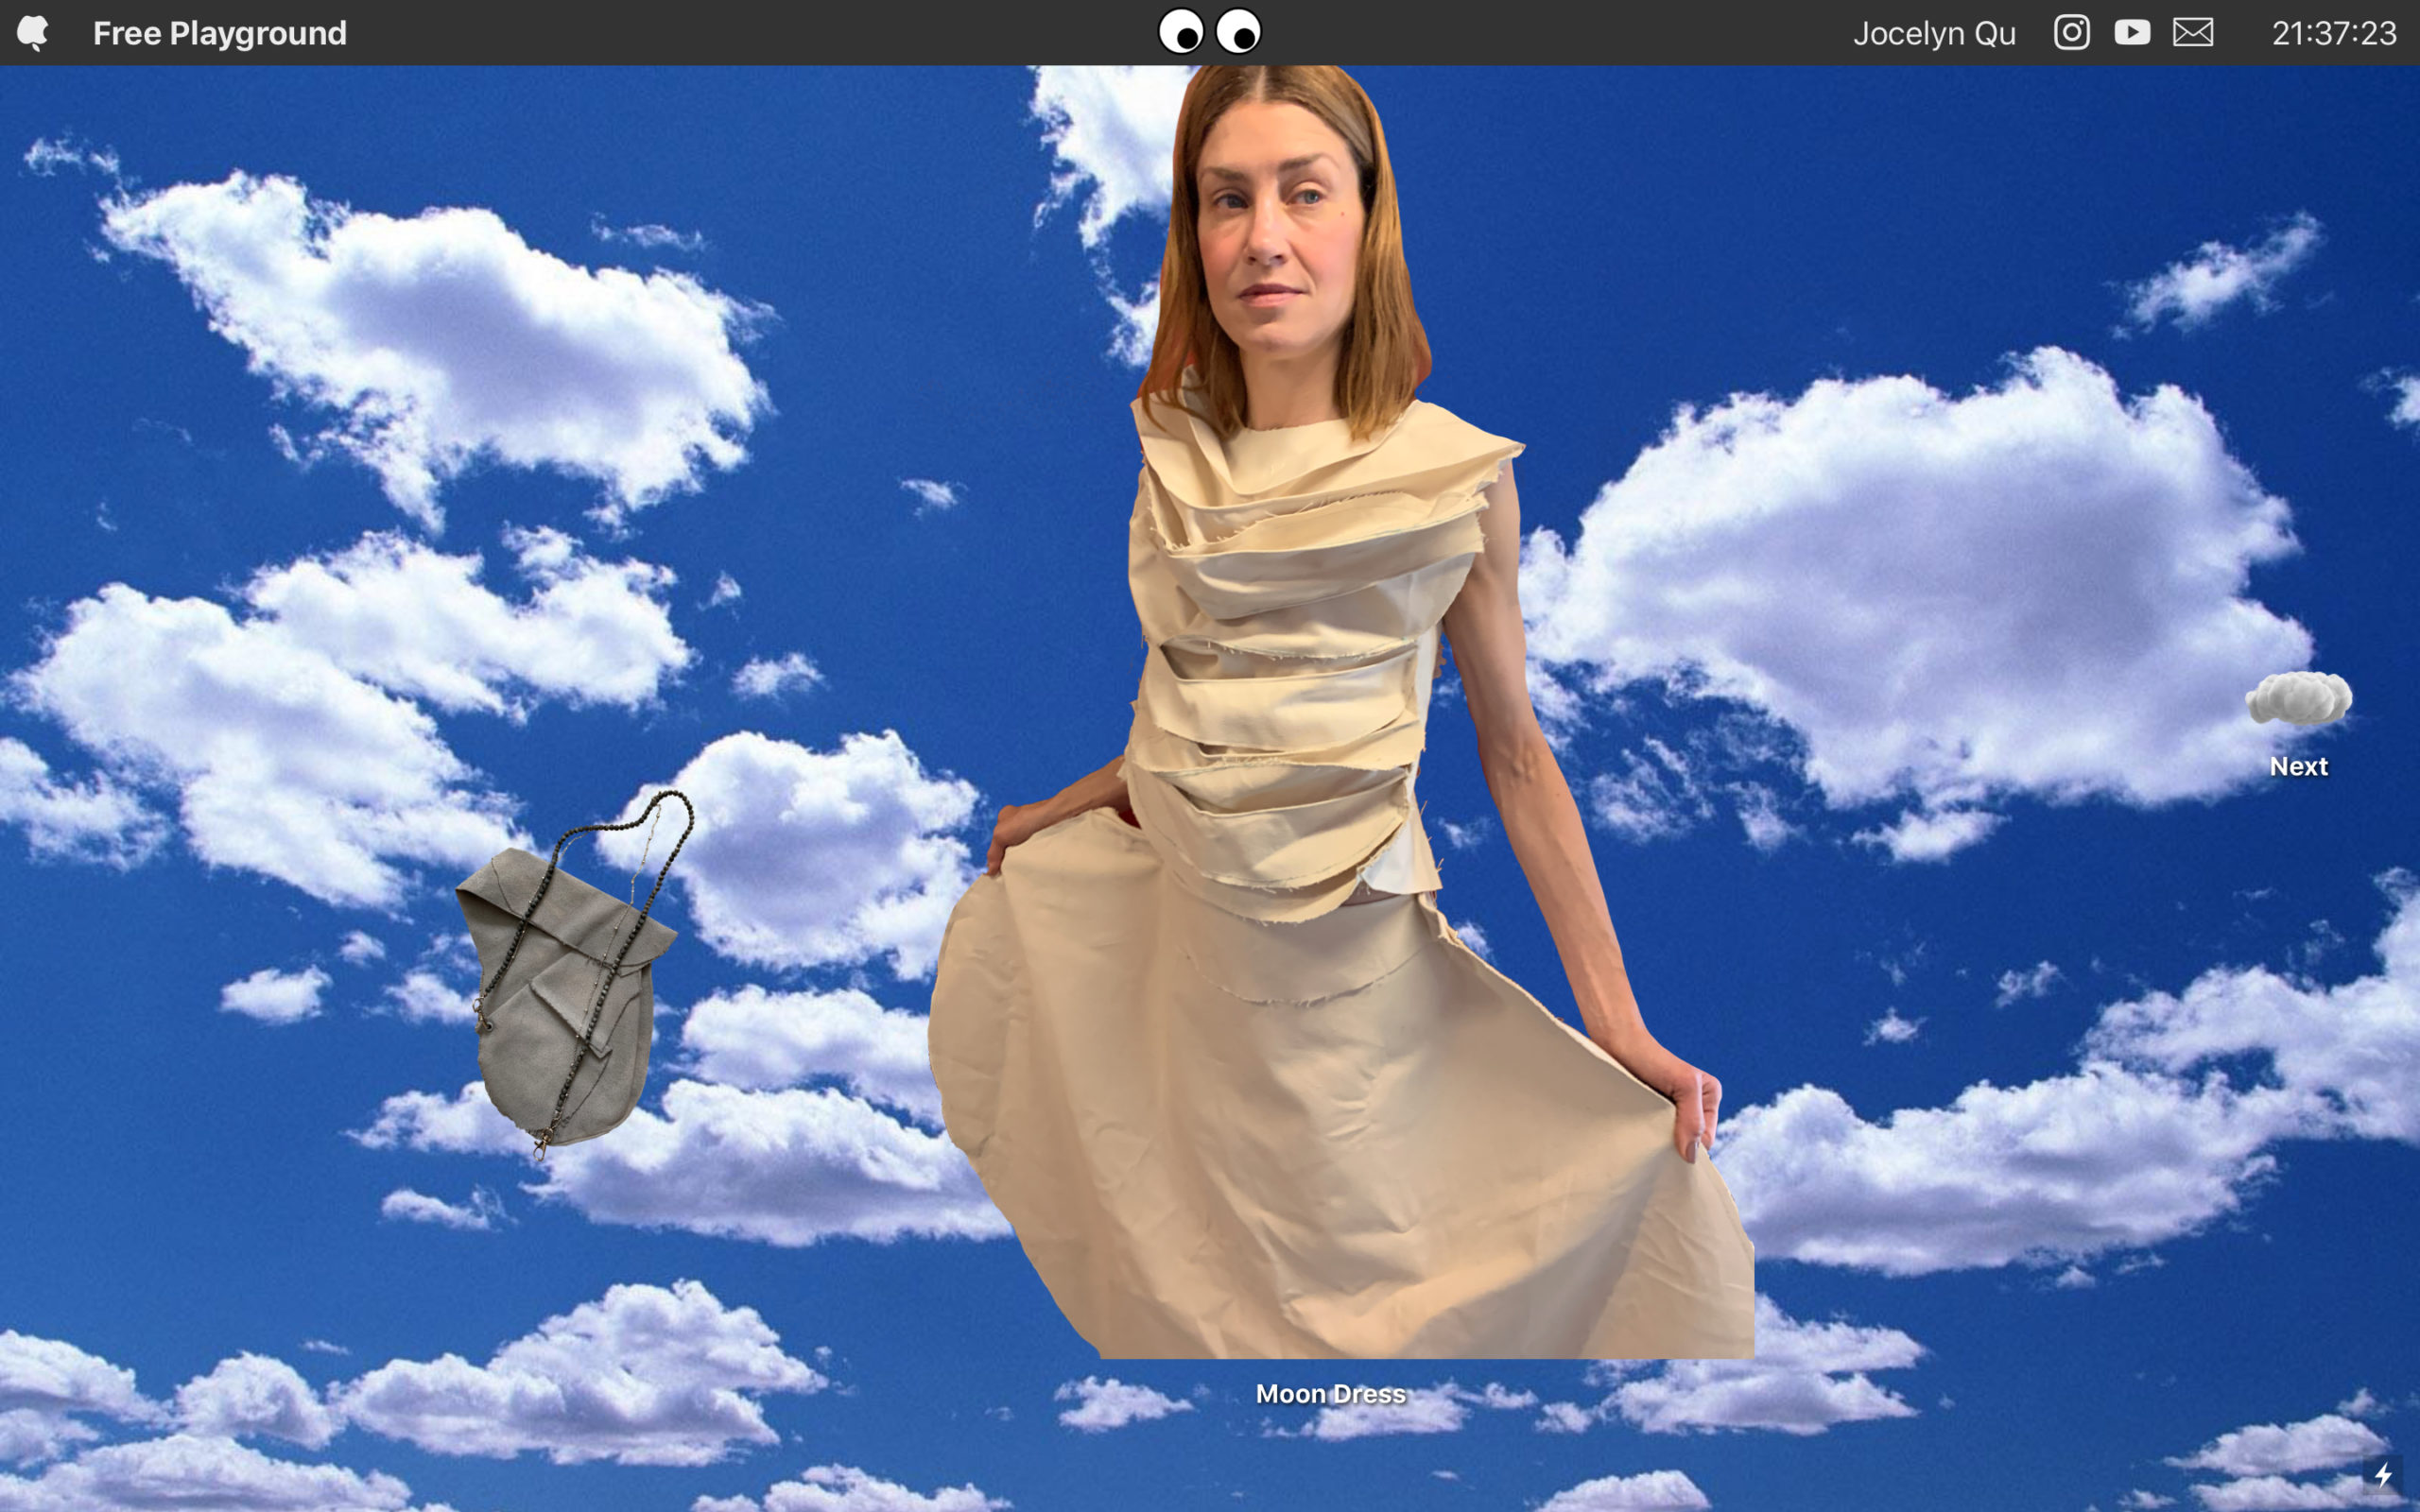Viewport: 2420px width, 1512px height.
Task: Click the lightning bolt badge in corner
Action: pos(2383,1475)
